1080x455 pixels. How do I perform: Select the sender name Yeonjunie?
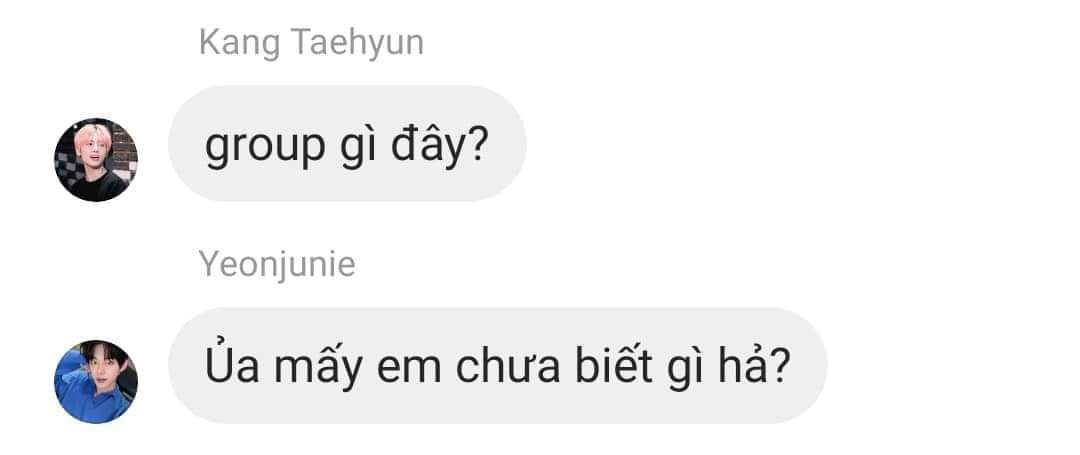(277, 265)
